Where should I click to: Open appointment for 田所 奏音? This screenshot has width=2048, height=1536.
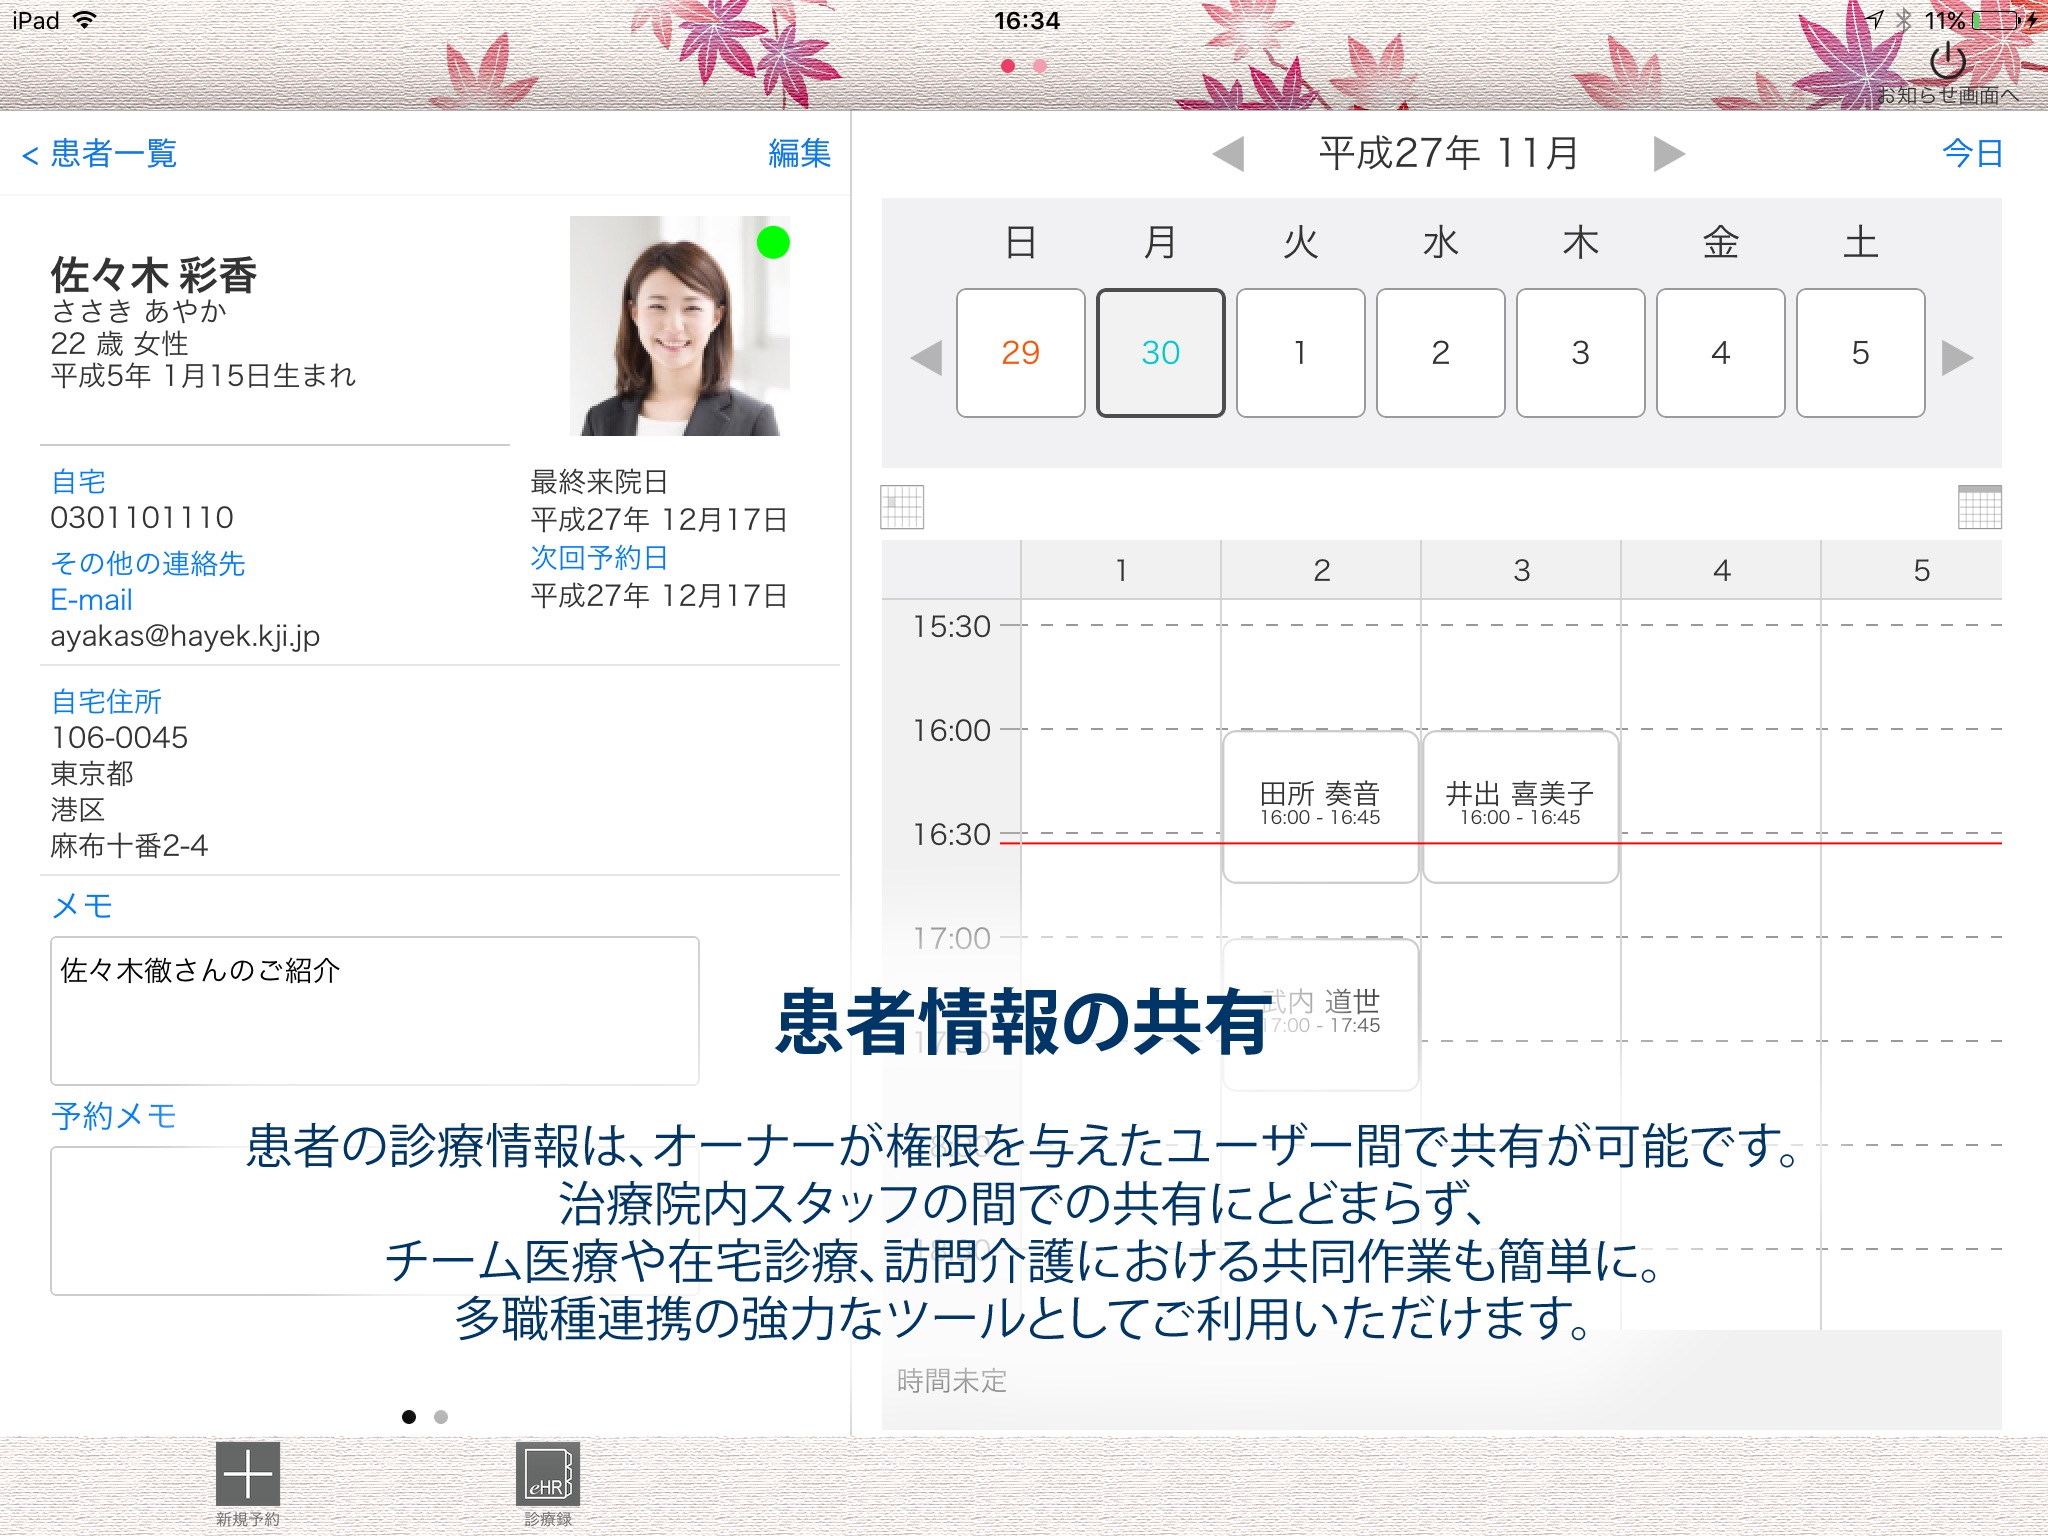click(1320, 806)
